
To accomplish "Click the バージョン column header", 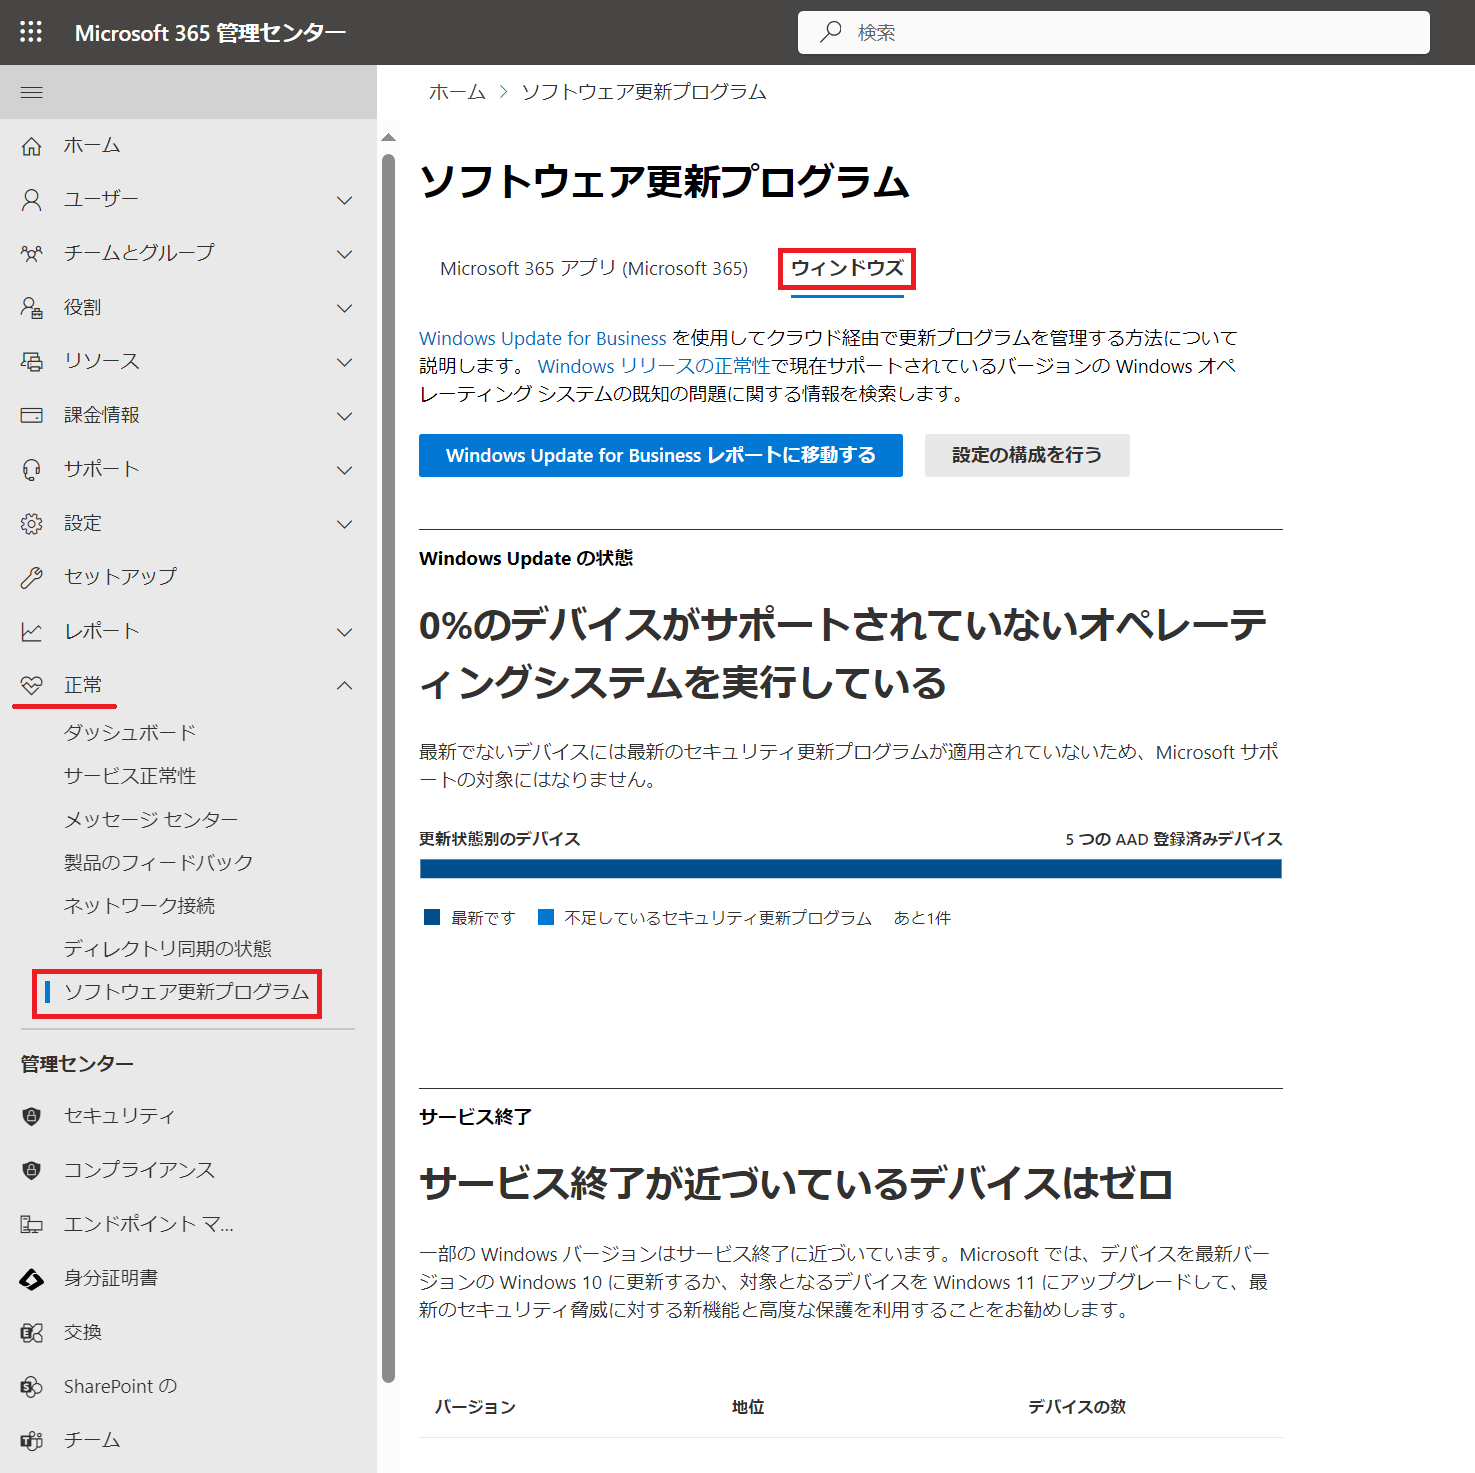I will (x=475, y=1407).
